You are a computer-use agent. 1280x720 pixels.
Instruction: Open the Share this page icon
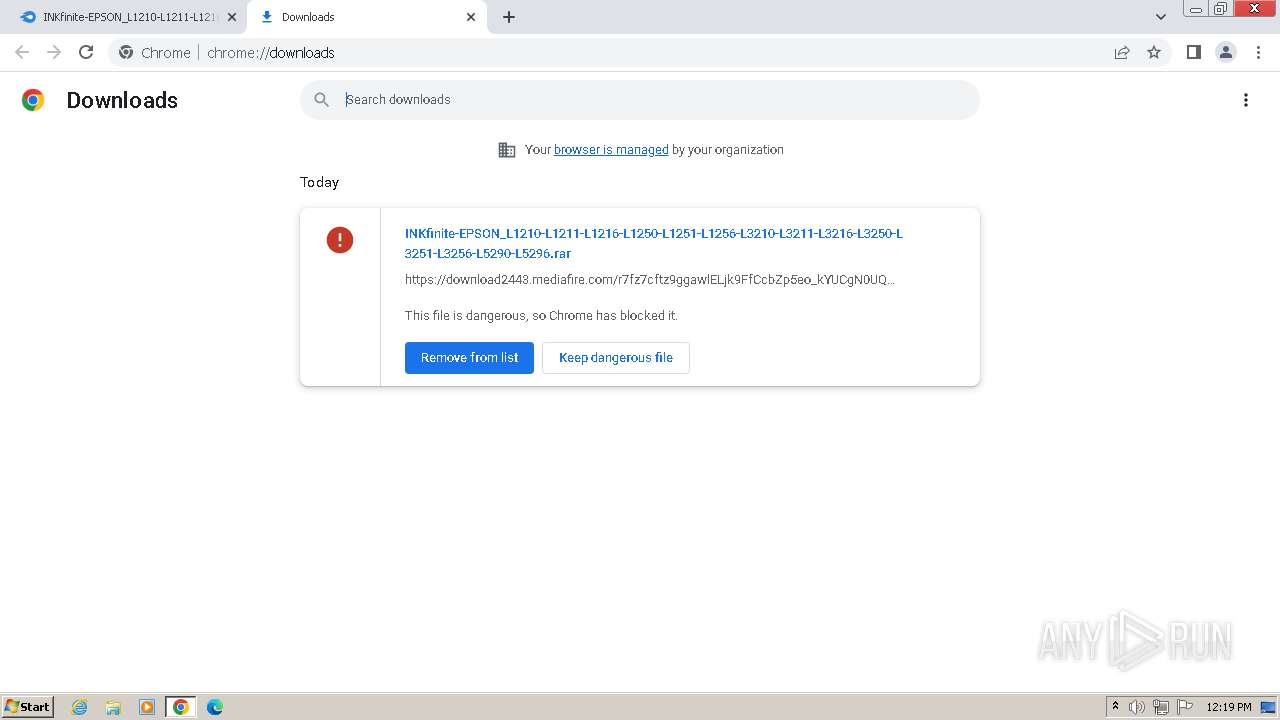click(1122, 52)
